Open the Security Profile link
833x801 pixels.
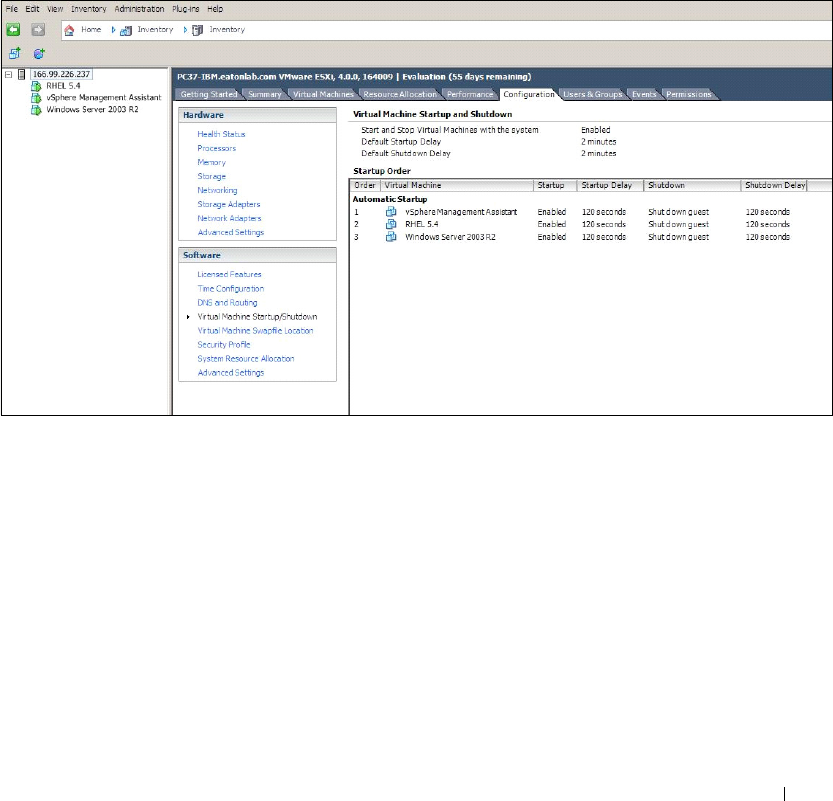tap(223, 344)
